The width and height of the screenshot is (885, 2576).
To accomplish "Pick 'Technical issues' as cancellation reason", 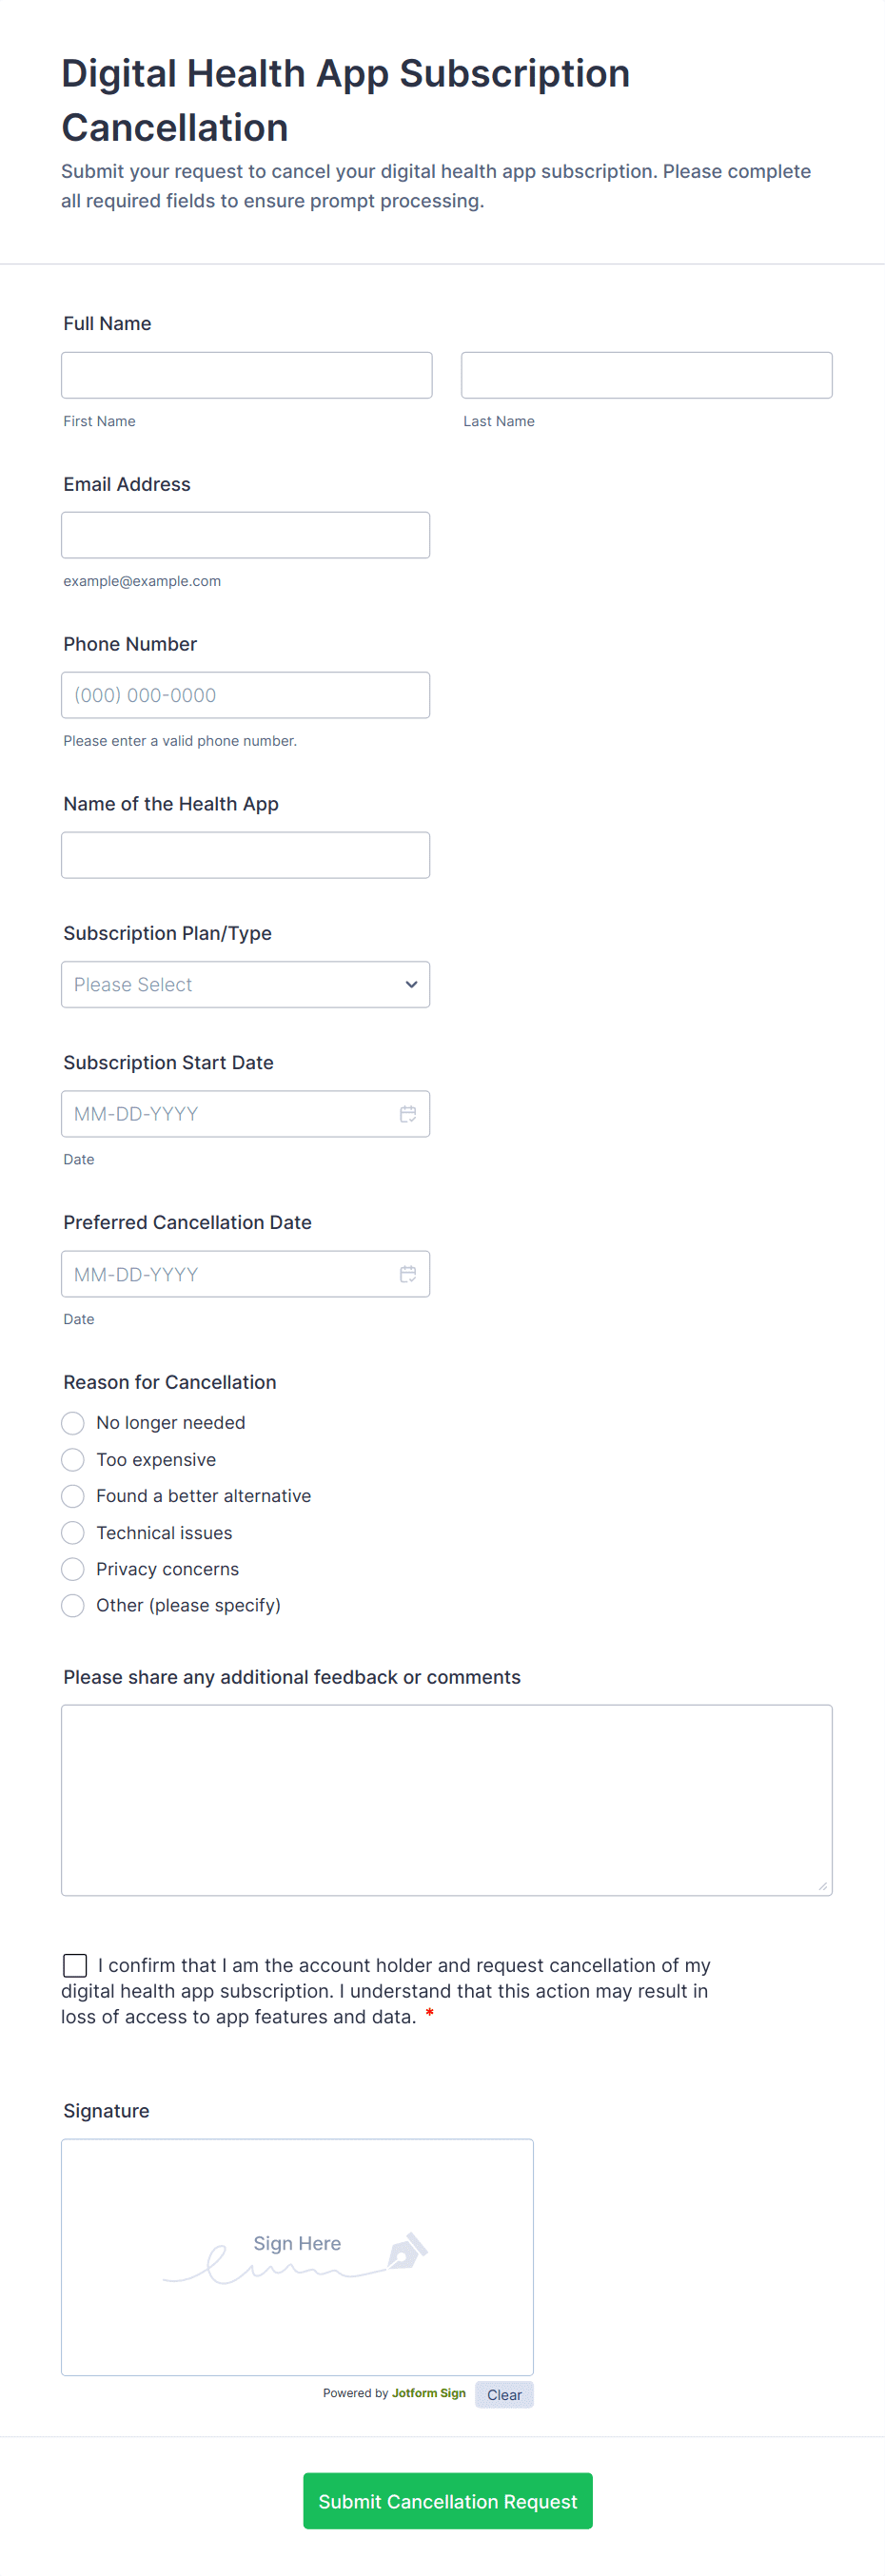I will click(73, 1533).
